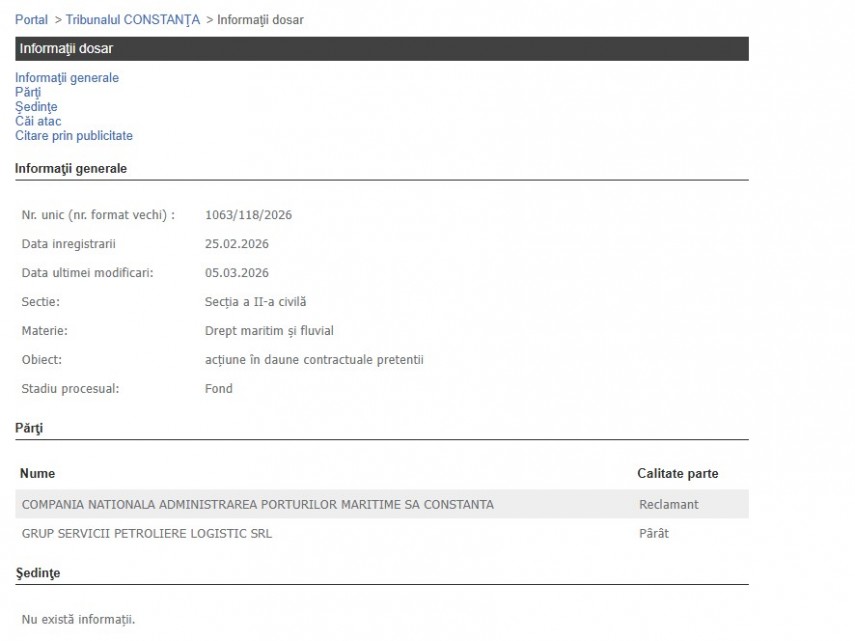Select the Părți navigation link at top
Image resolution: width=855 pixels, height=641 pixels.
click(28, 93)
